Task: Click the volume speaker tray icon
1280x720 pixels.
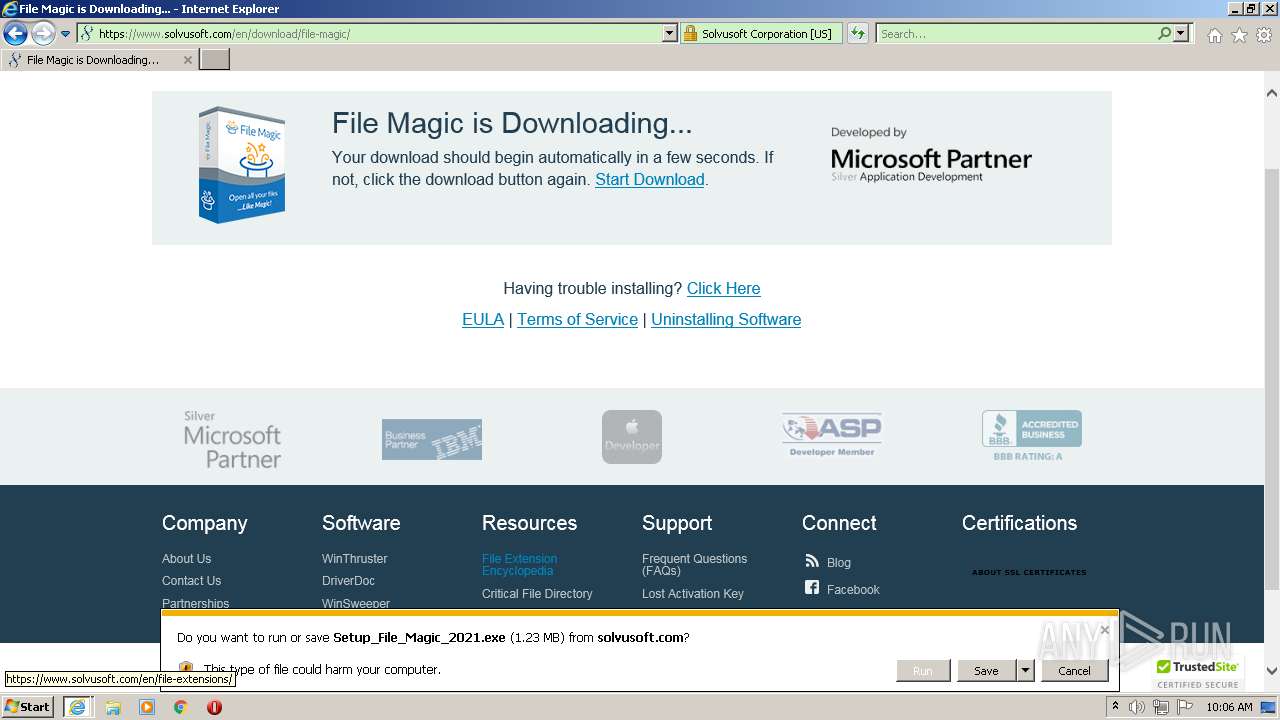Action: coord(1137,707)
